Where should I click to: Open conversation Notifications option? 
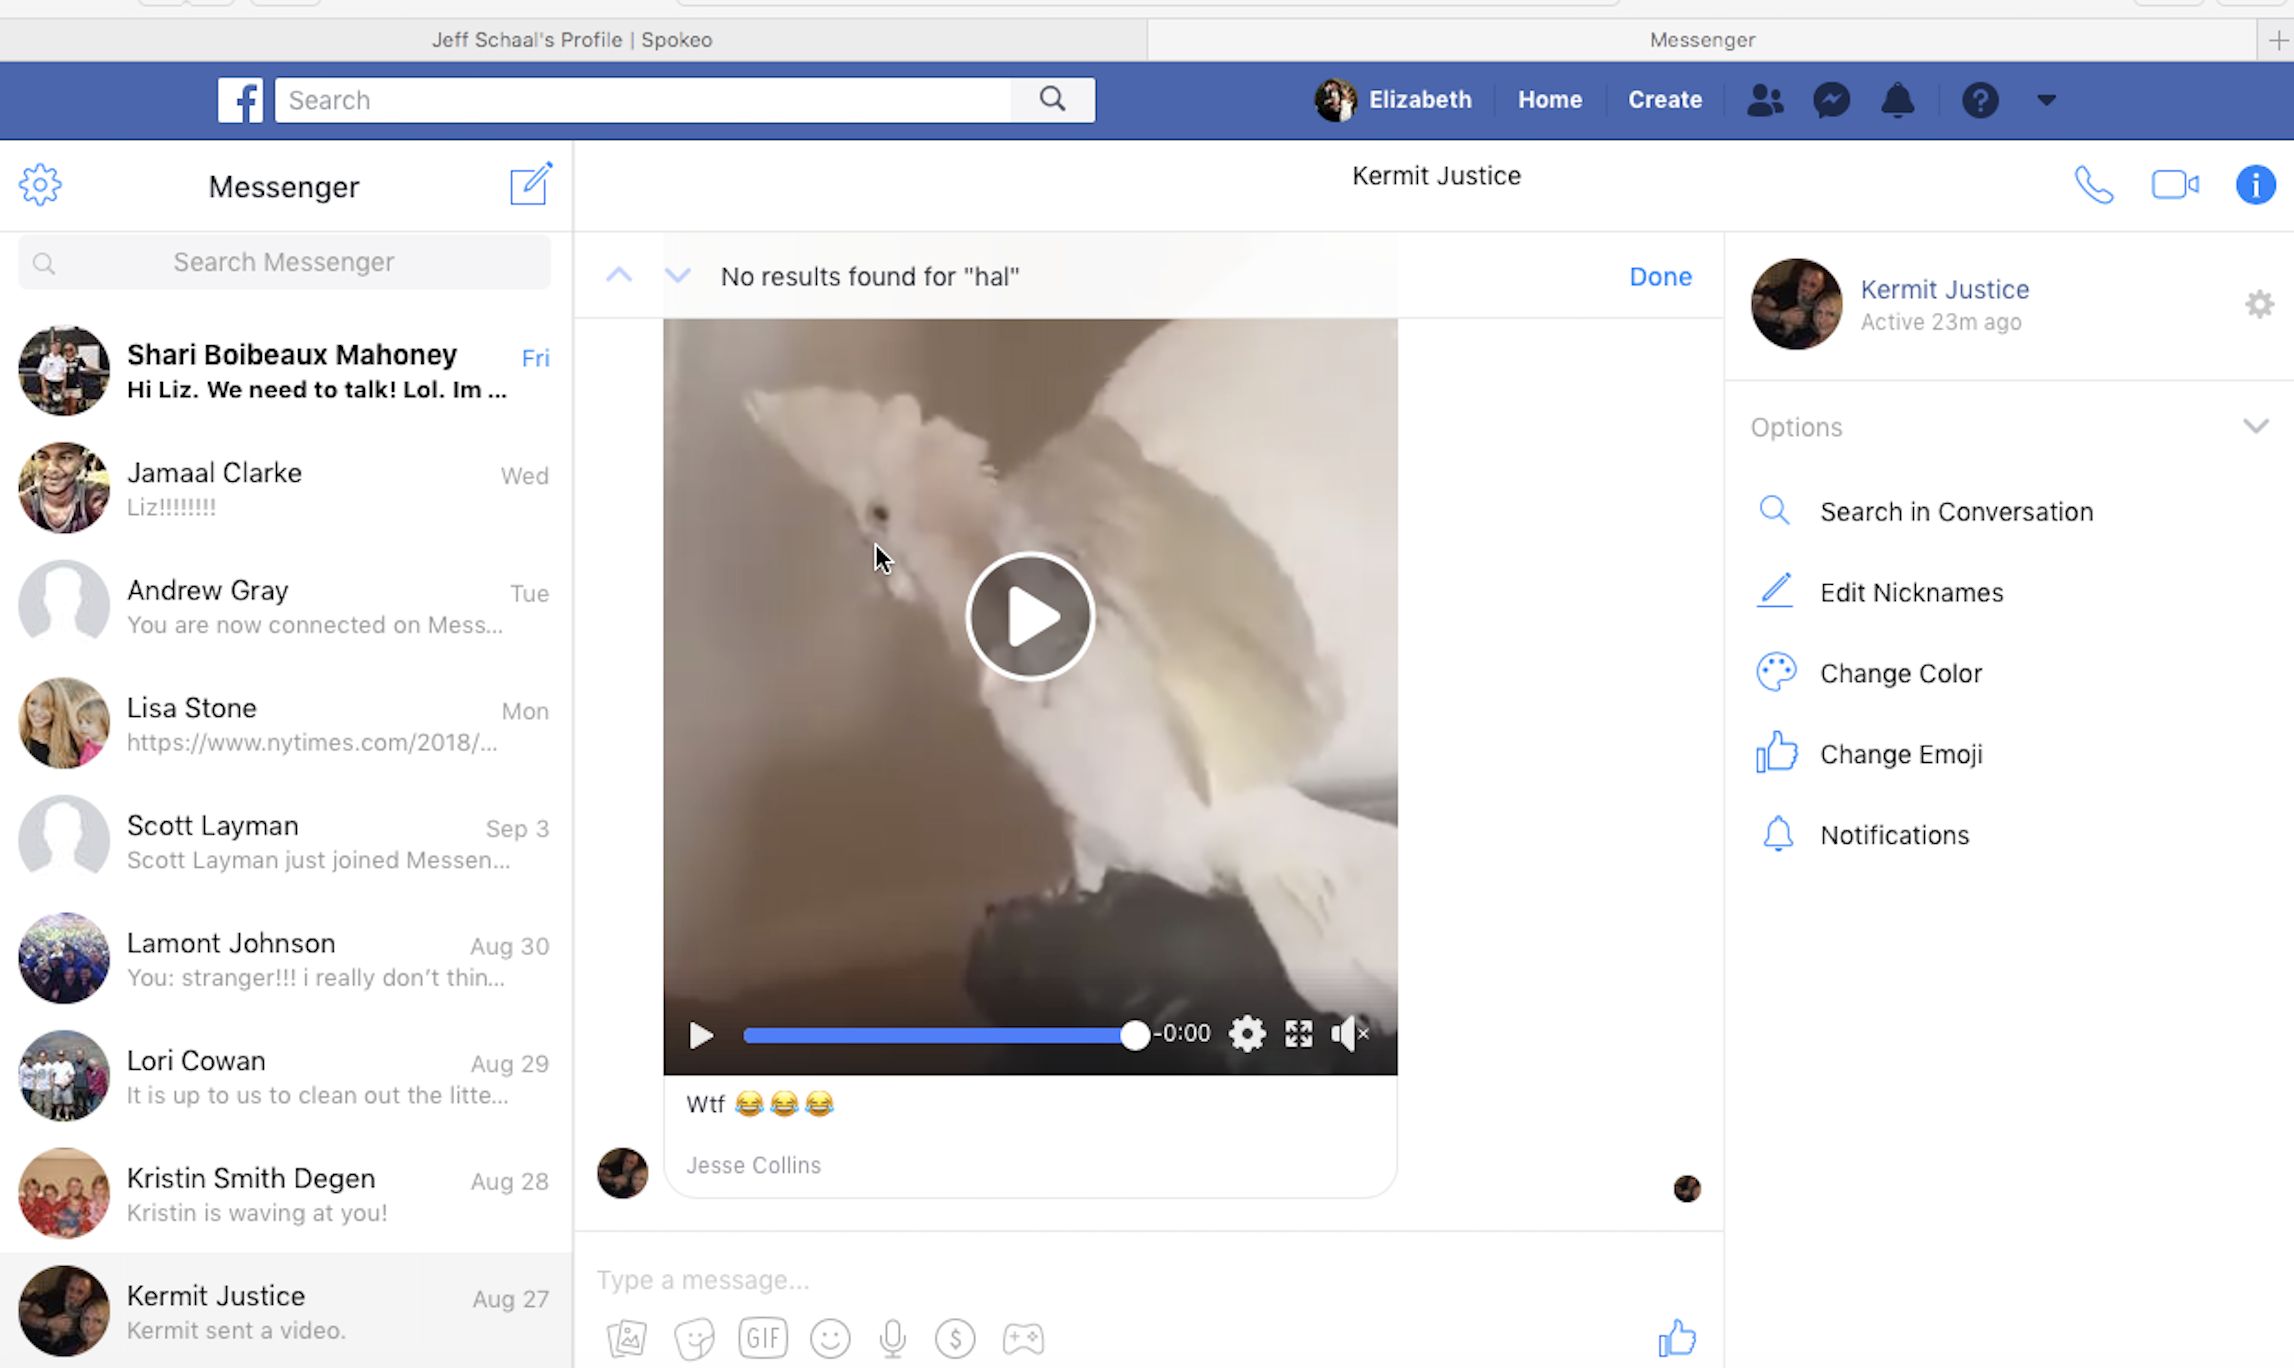coord(1894,836)
